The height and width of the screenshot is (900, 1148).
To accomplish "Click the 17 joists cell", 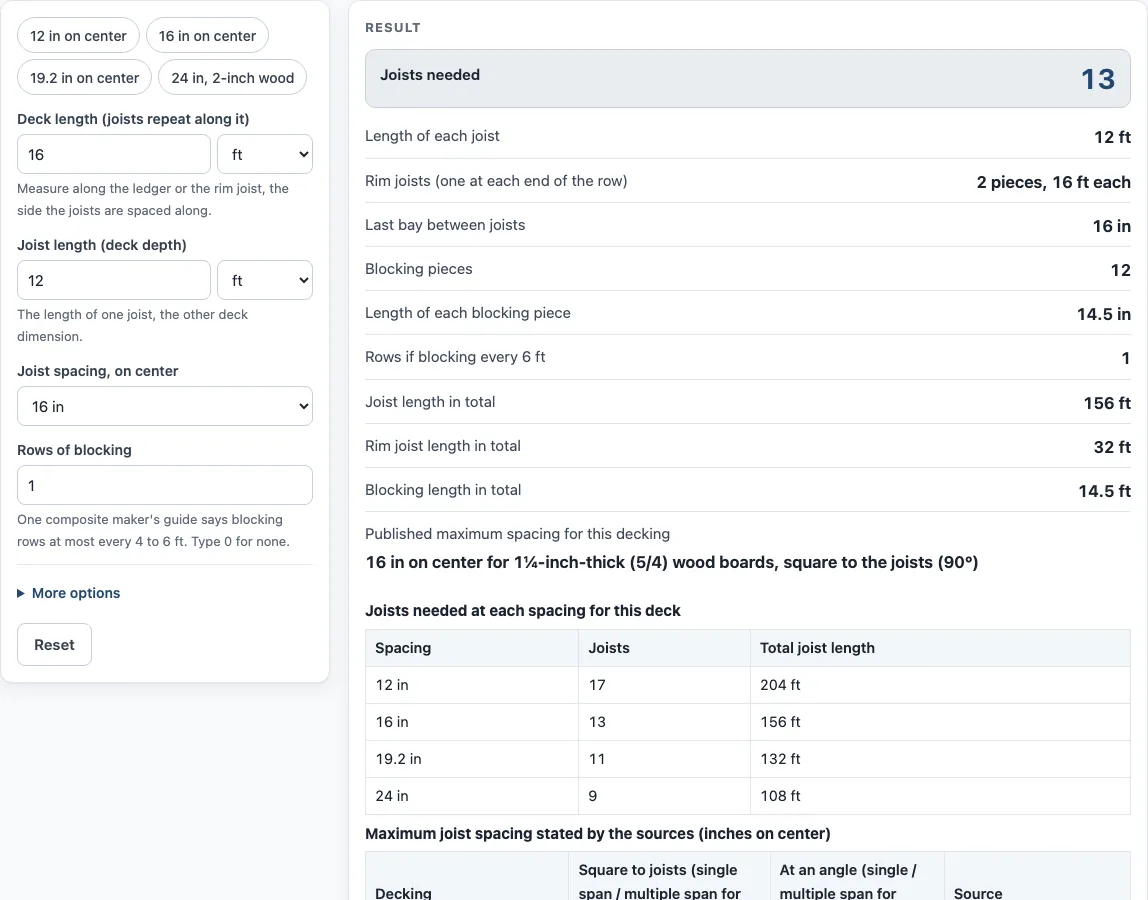I will pos(665,685).
